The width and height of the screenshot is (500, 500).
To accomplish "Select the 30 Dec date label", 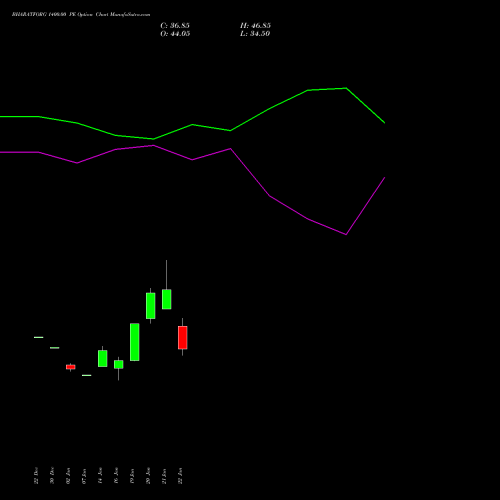I will pos(52,476).
